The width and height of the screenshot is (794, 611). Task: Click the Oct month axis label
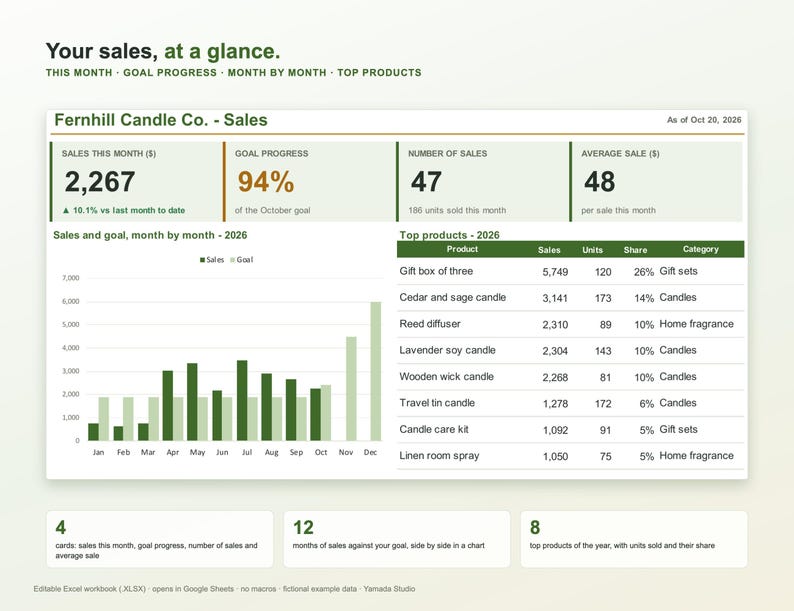point(321,452)
